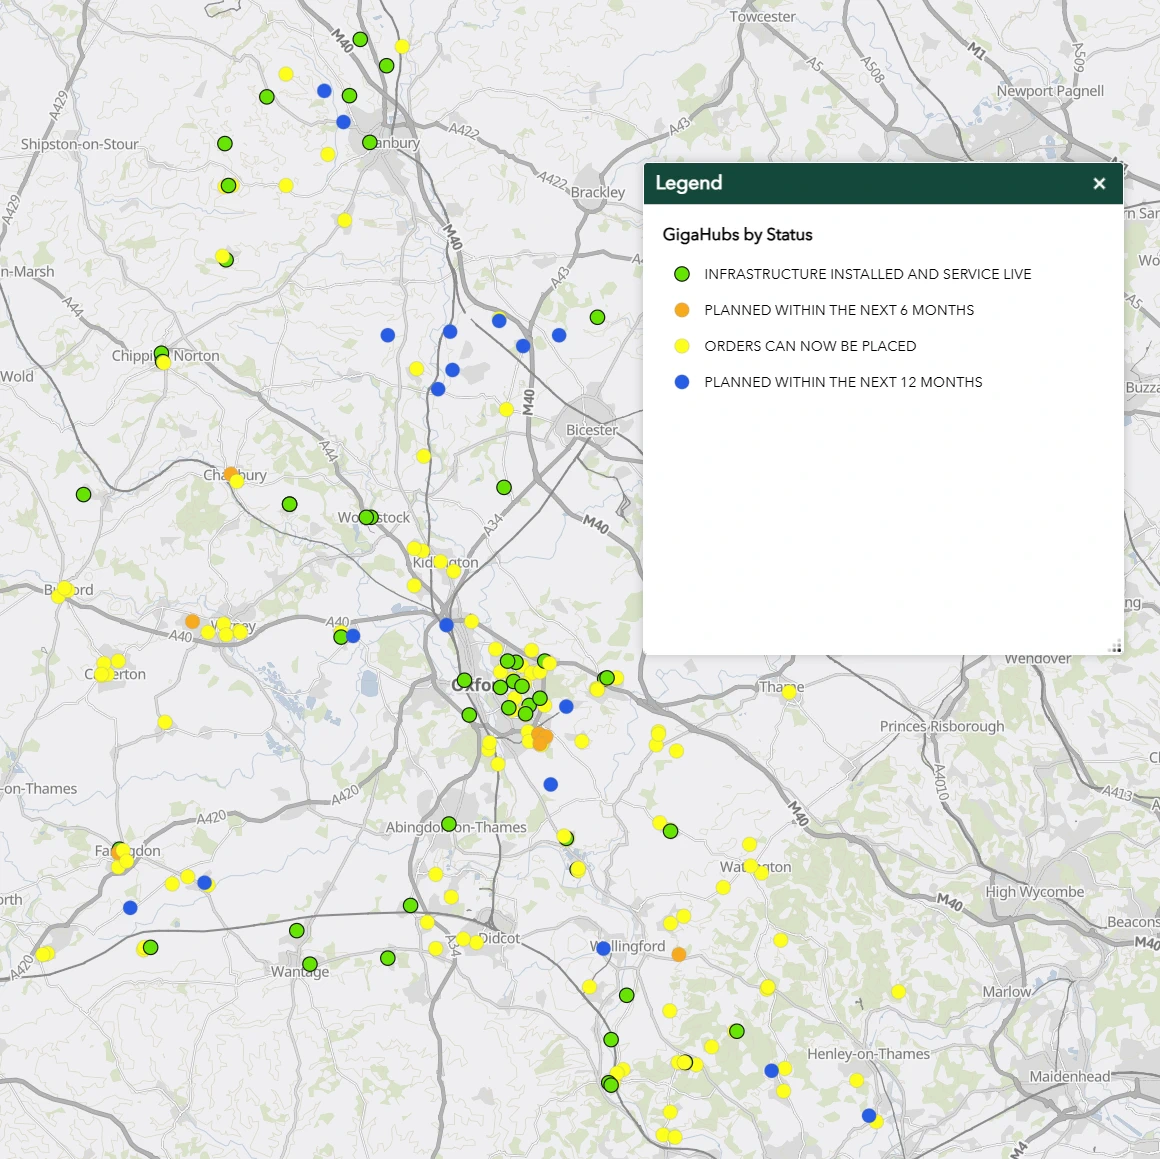Viewport: 1160px width, 1159px height.
Task: Click the 'Legend' panel title bar text
Action: 688,183
